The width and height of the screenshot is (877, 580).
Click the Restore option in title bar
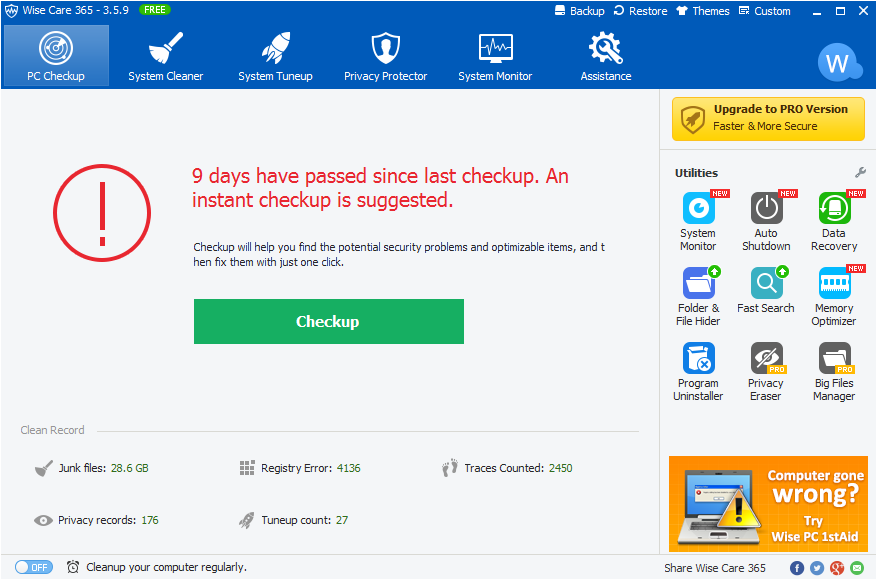(640, 11)
